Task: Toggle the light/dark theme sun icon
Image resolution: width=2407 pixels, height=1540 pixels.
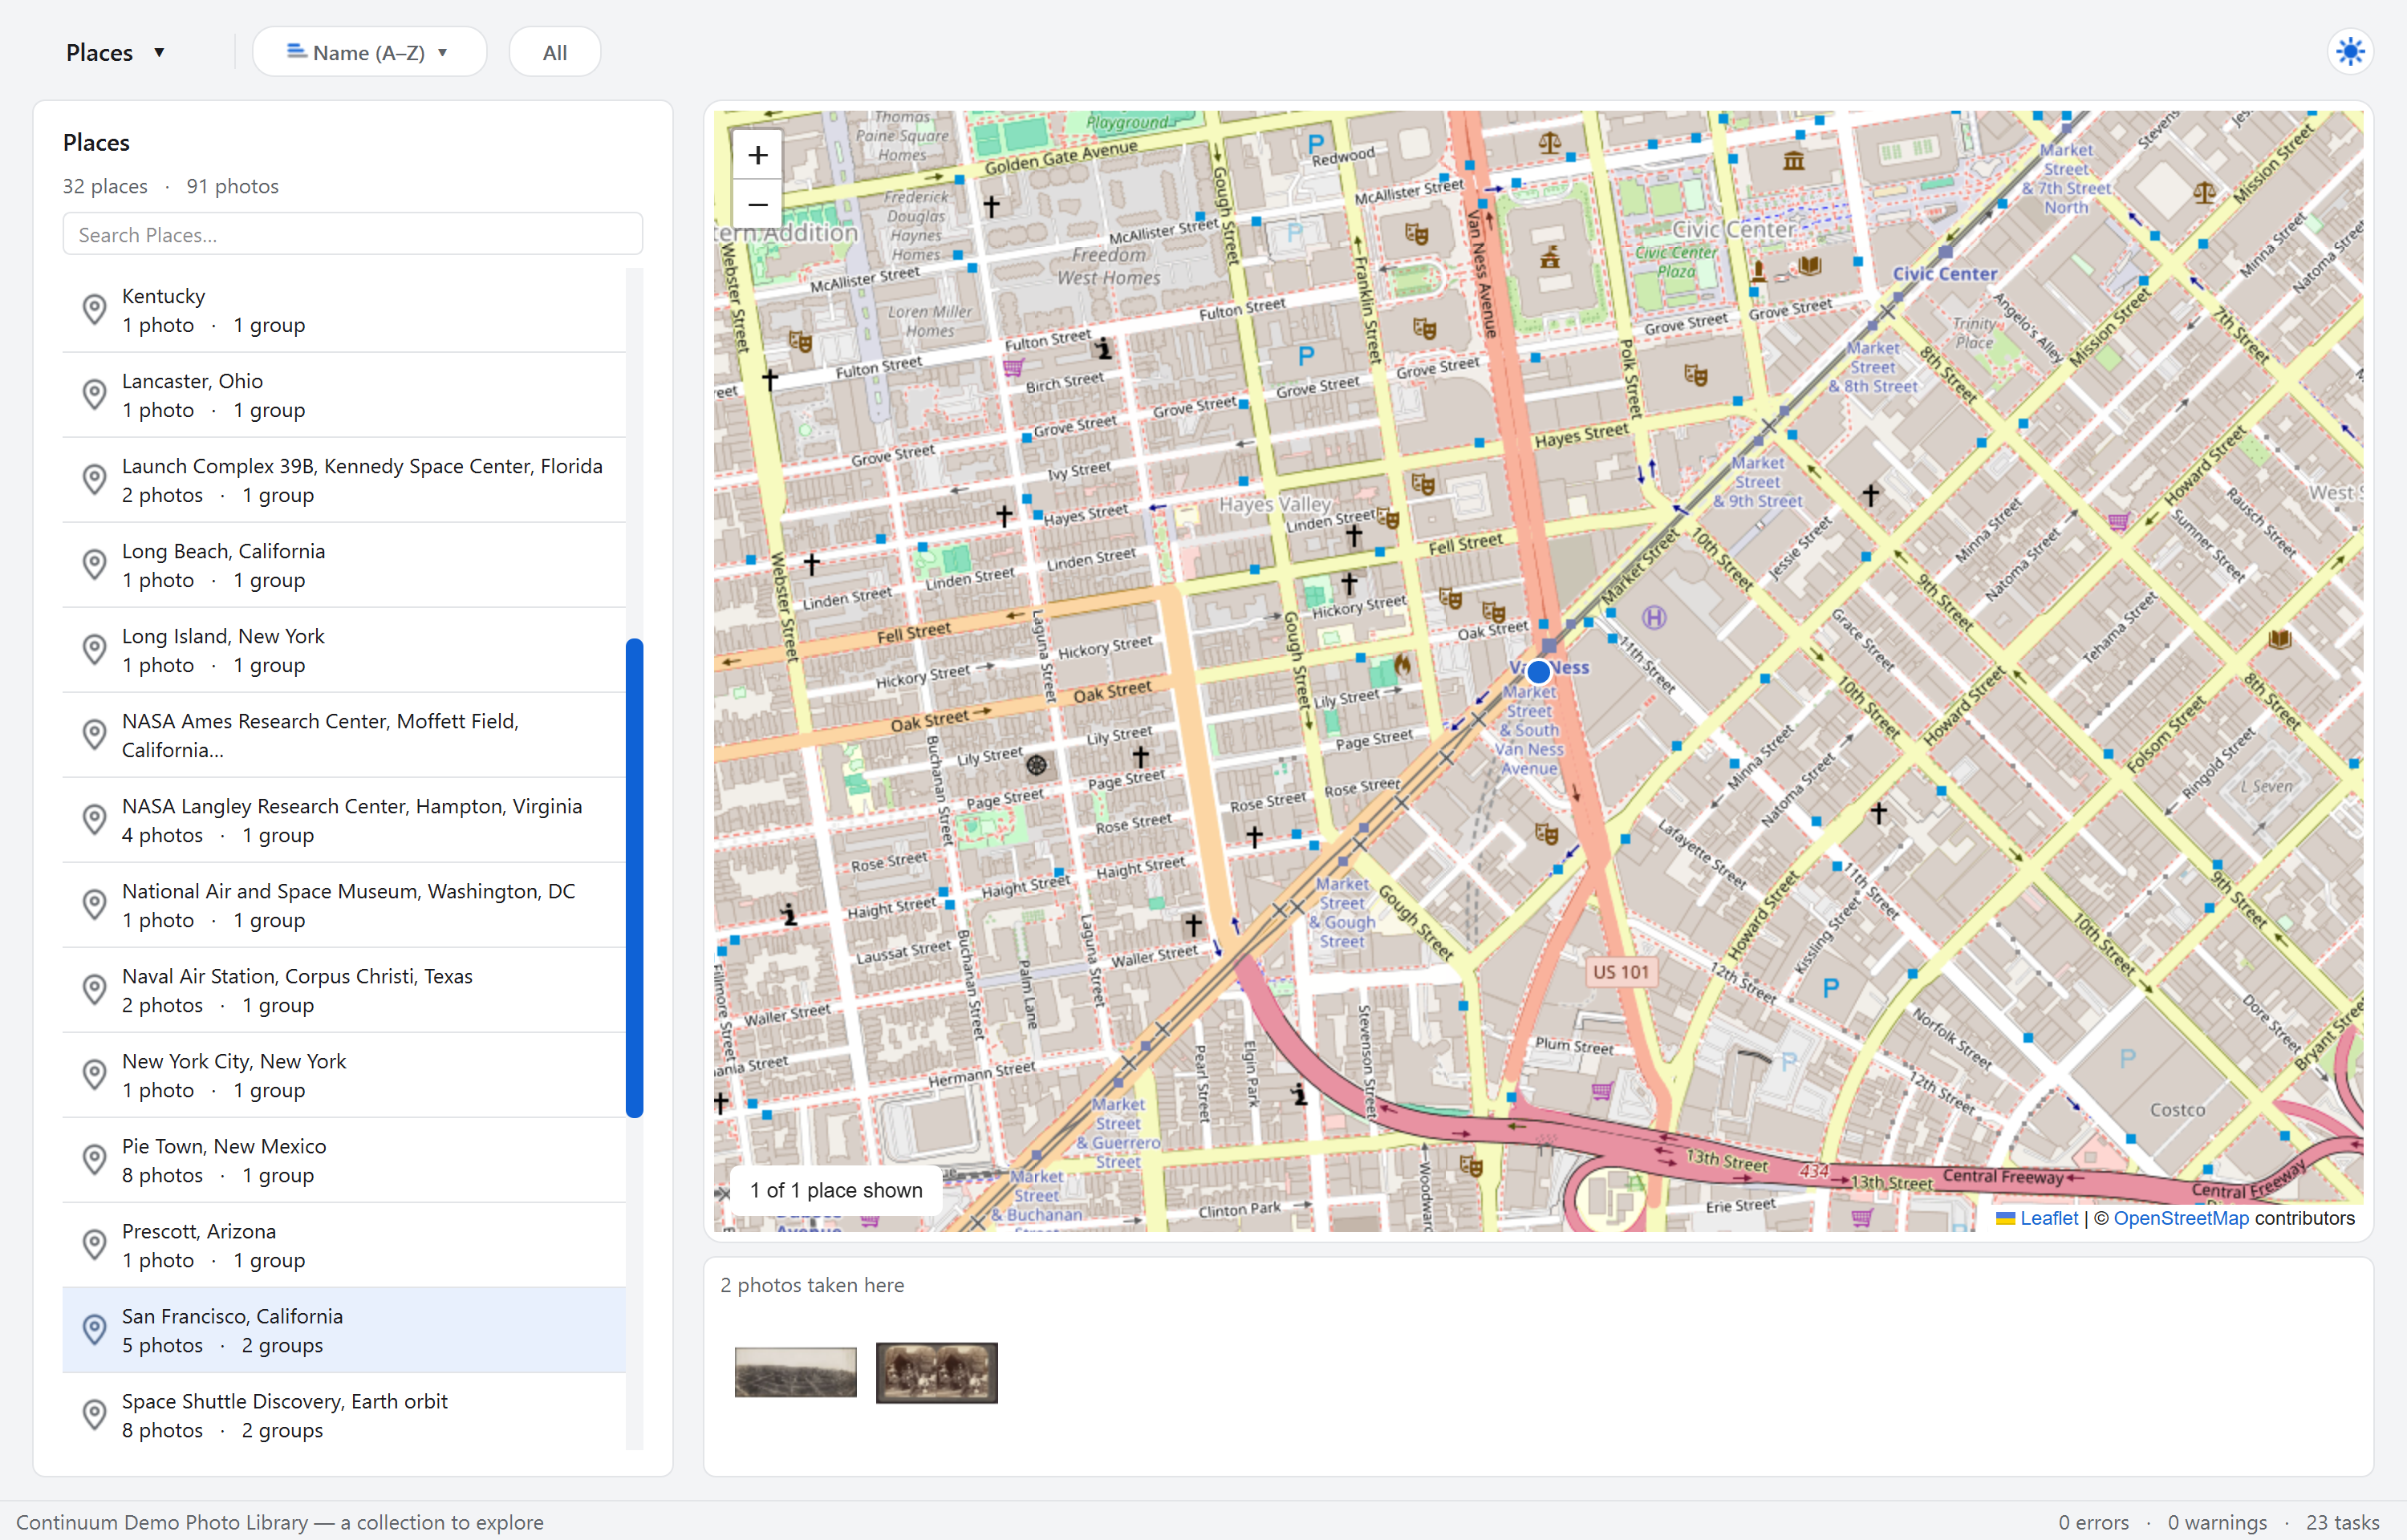Action: click(x=2350, y=51)
